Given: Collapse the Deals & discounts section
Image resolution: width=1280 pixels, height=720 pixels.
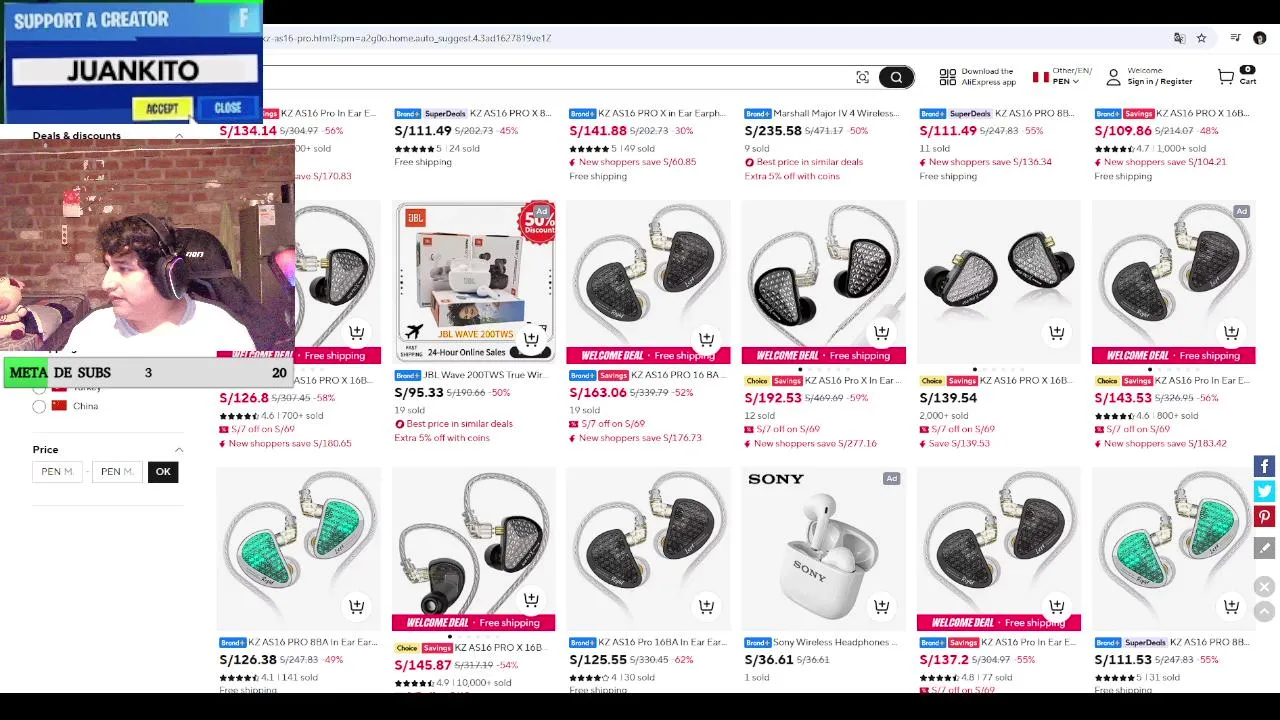Looking at the screenshot, I should (x=179, y=136).
